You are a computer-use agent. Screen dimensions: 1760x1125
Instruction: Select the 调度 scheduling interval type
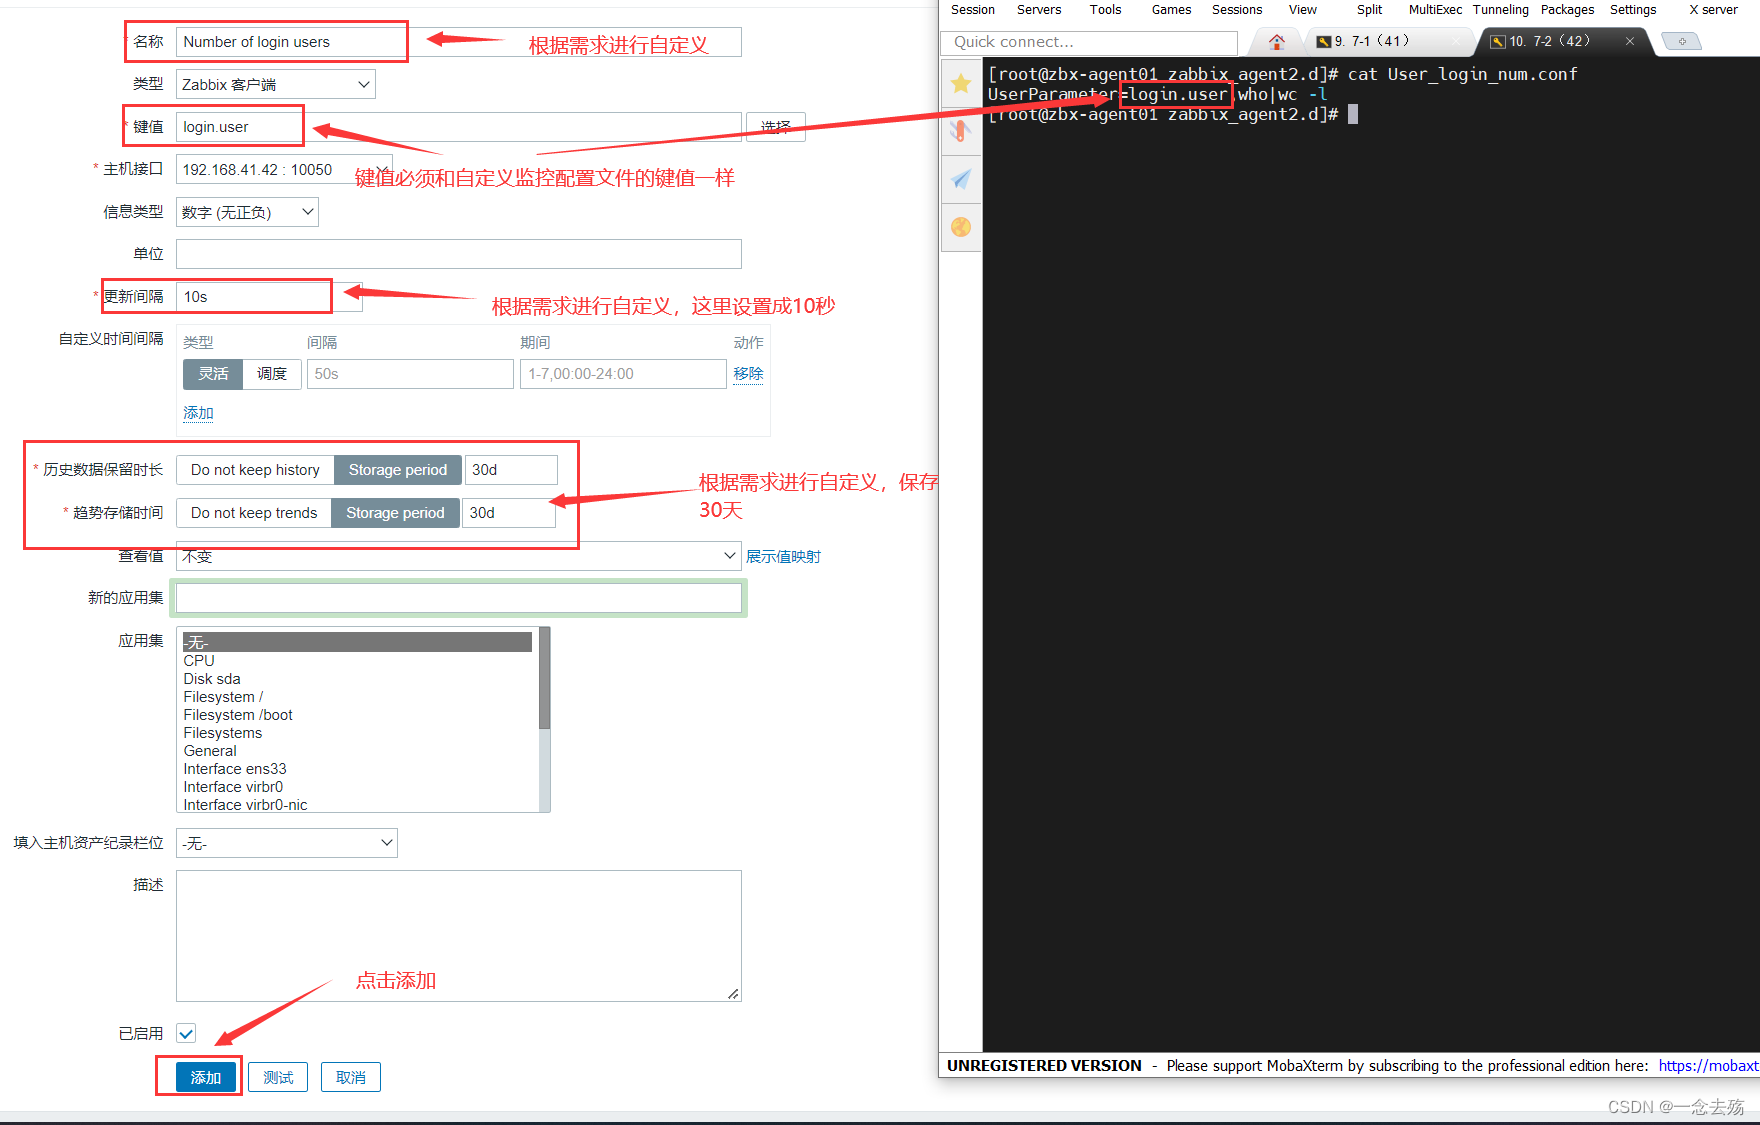click(272, 374)
